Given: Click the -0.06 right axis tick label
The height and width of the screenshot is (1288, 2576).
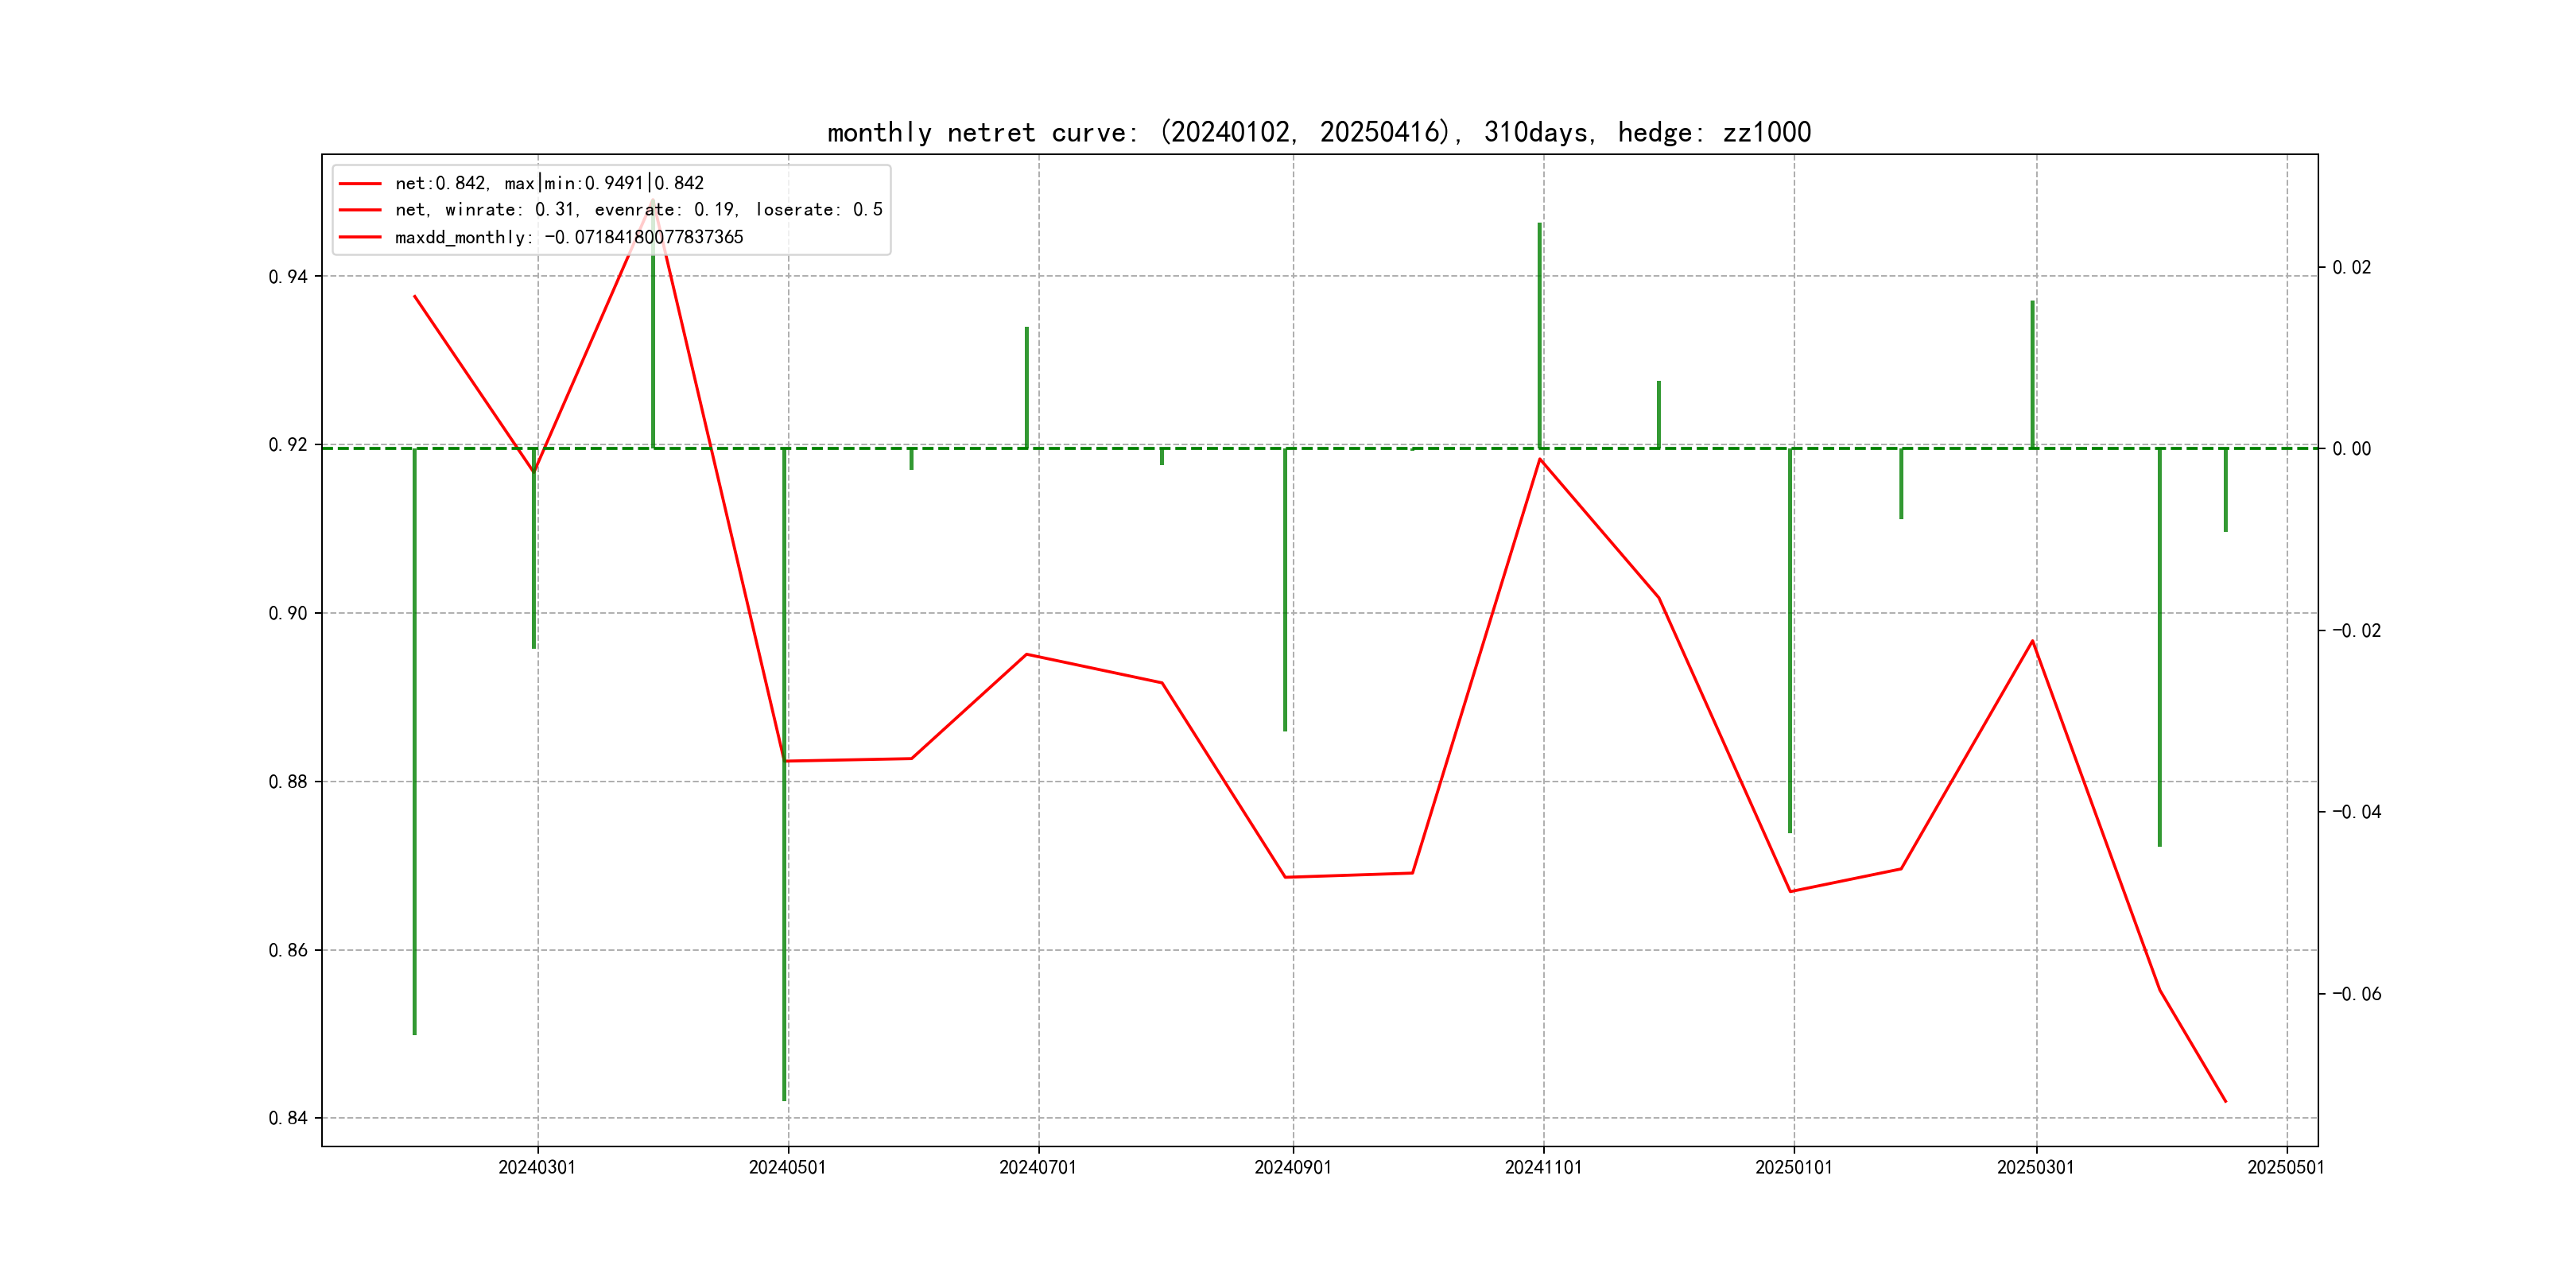Looking at the screenshot, I should [x=2356, y=994].
